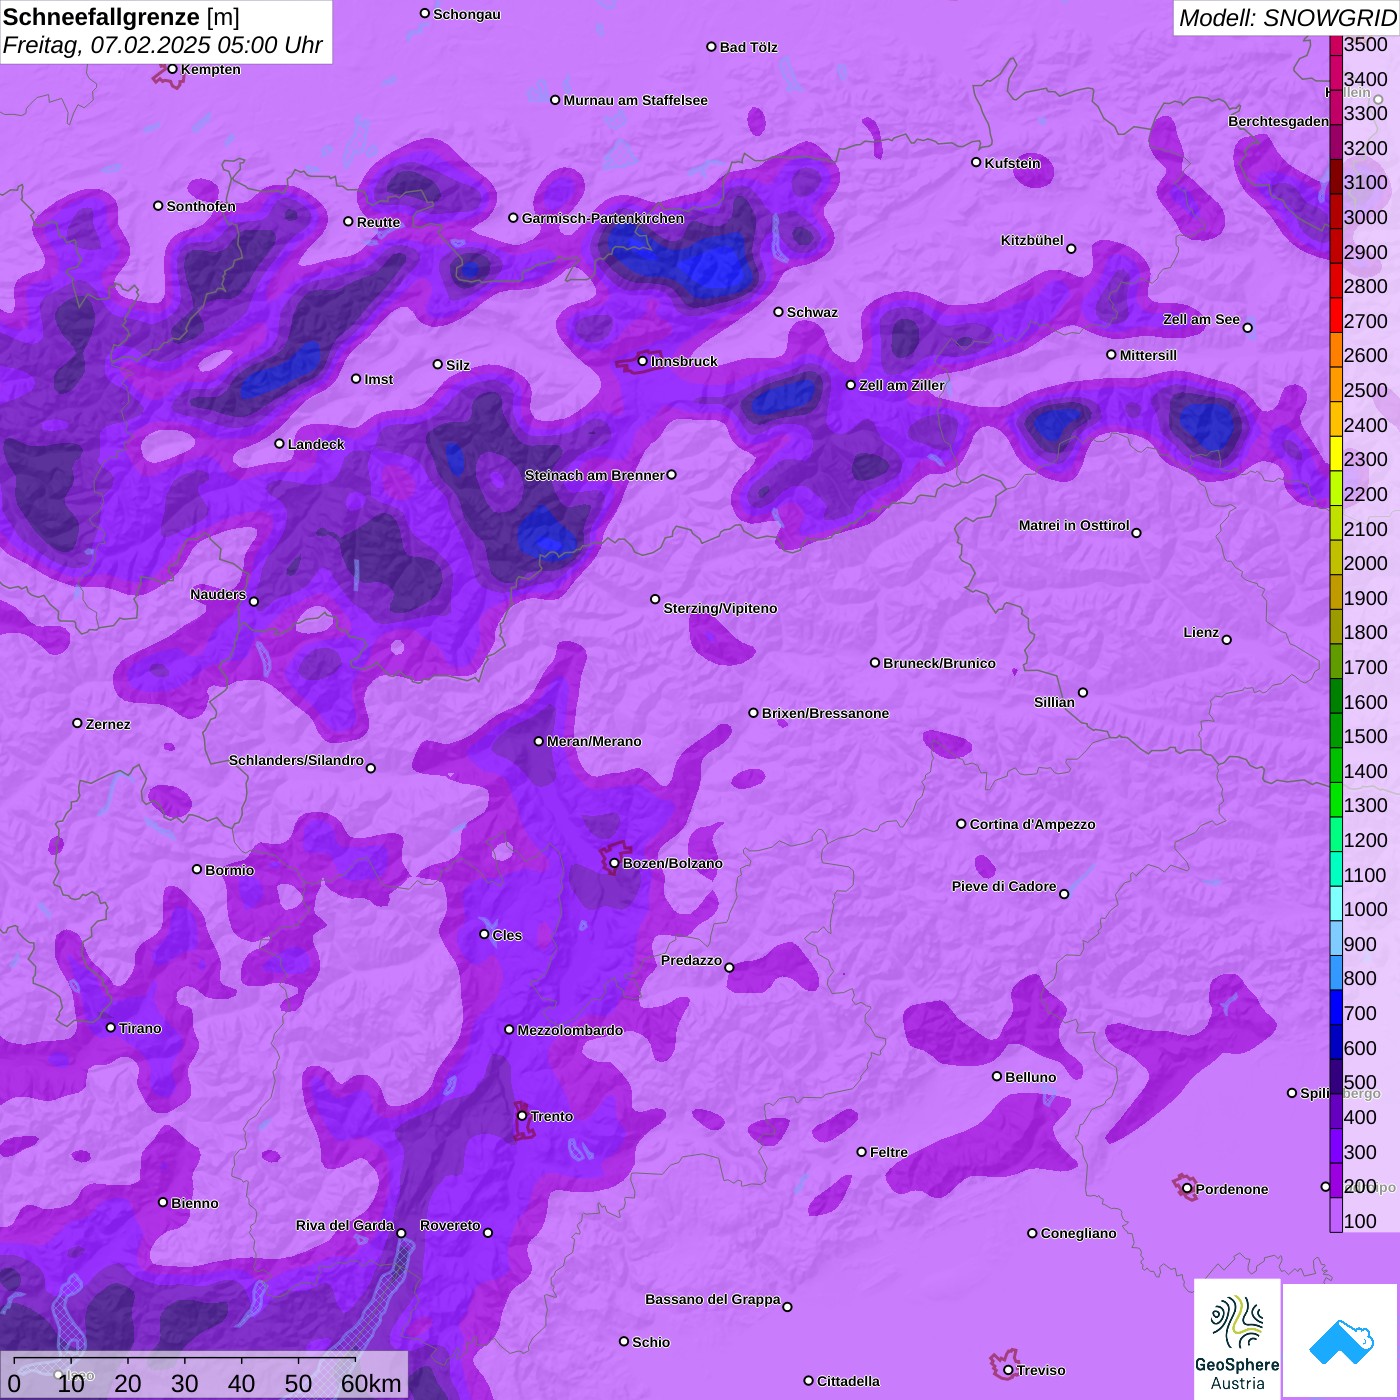
Task: Click the Treviso city marker dot
Action: [1008, 1370]
